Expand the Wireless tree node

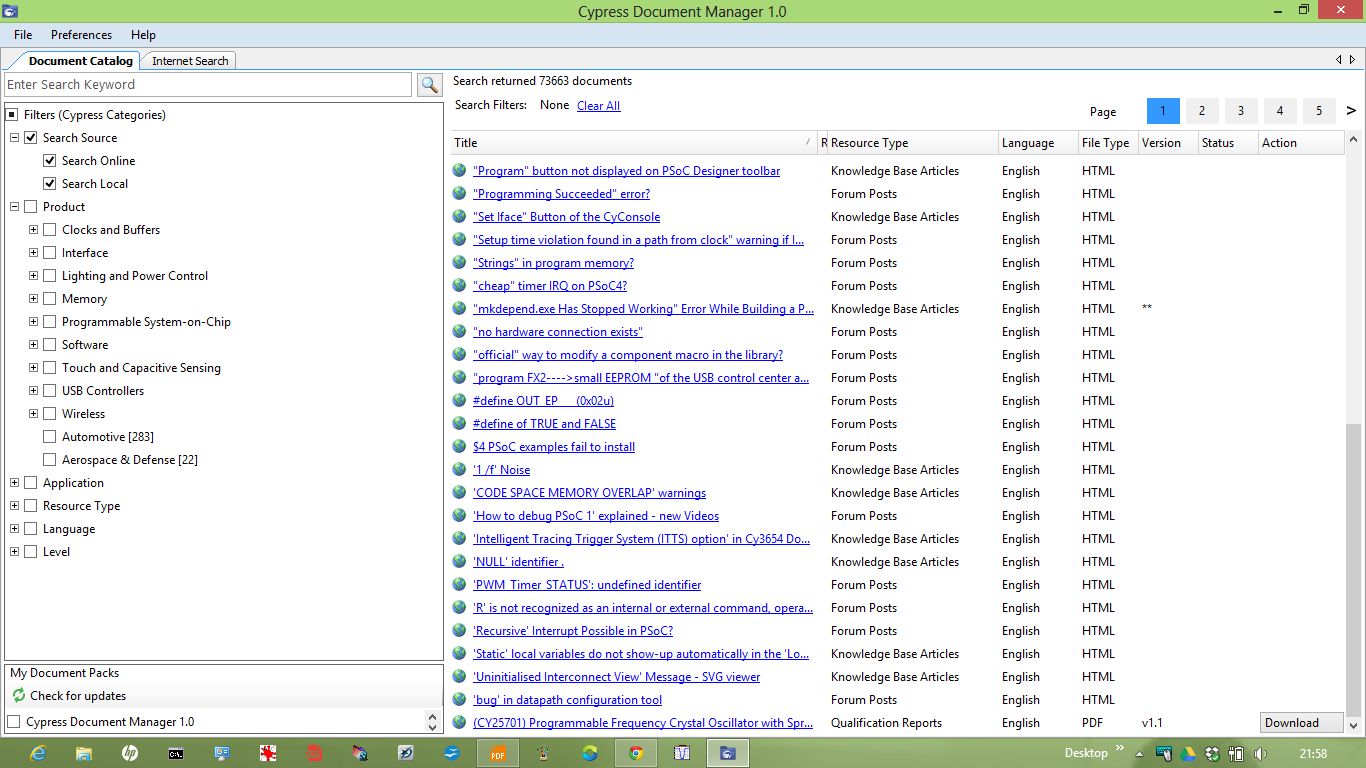[33, 413]
